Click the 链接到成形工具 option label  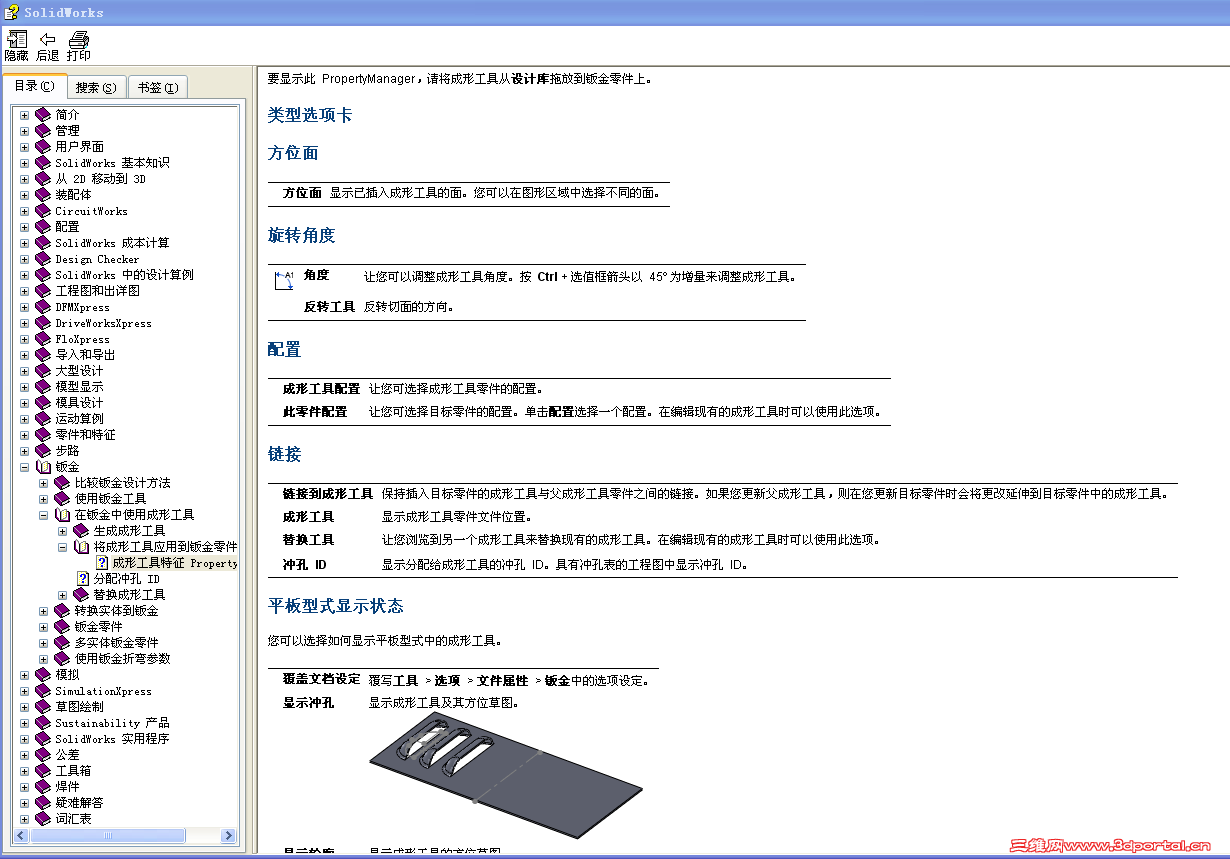328,494
